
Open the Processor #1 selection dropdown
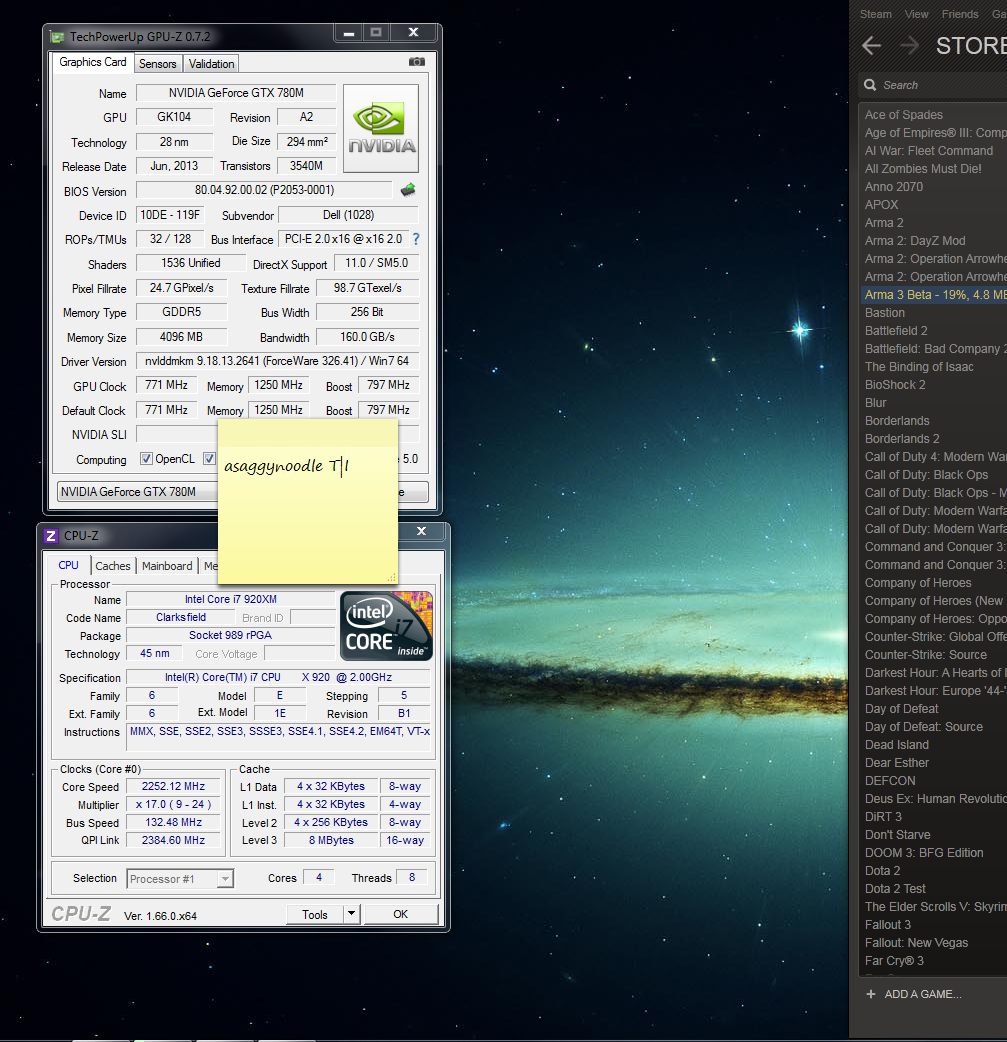[x=180, y=879]
